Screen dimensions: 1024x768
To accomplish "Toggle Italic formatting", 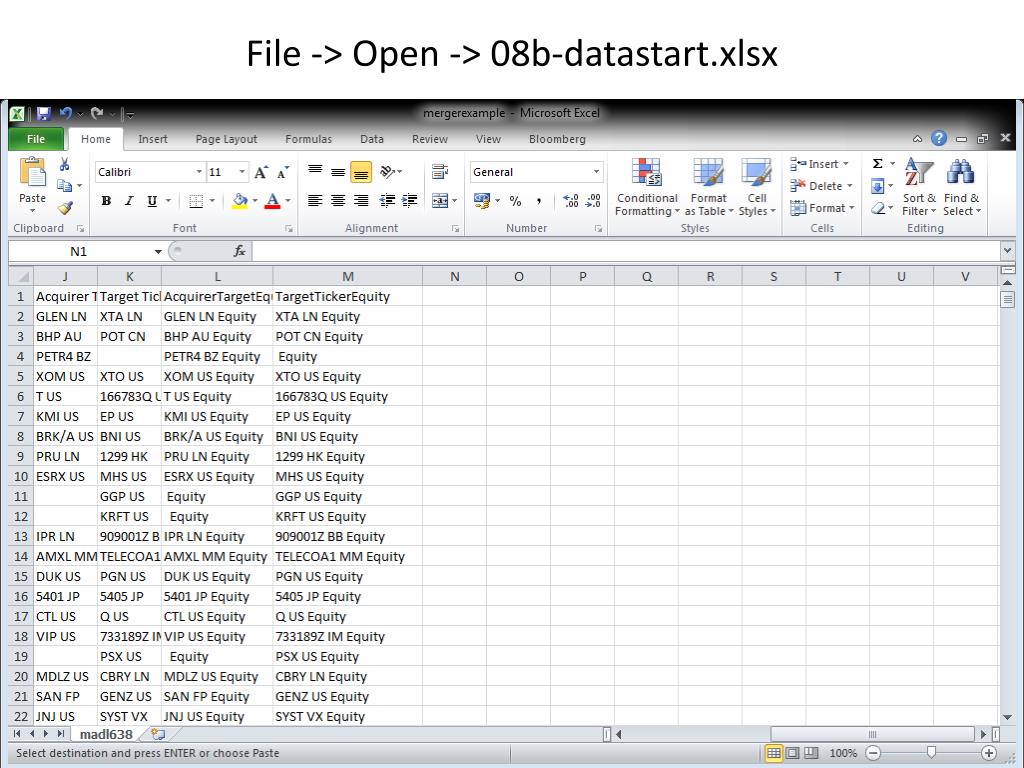I will (129, 201).
